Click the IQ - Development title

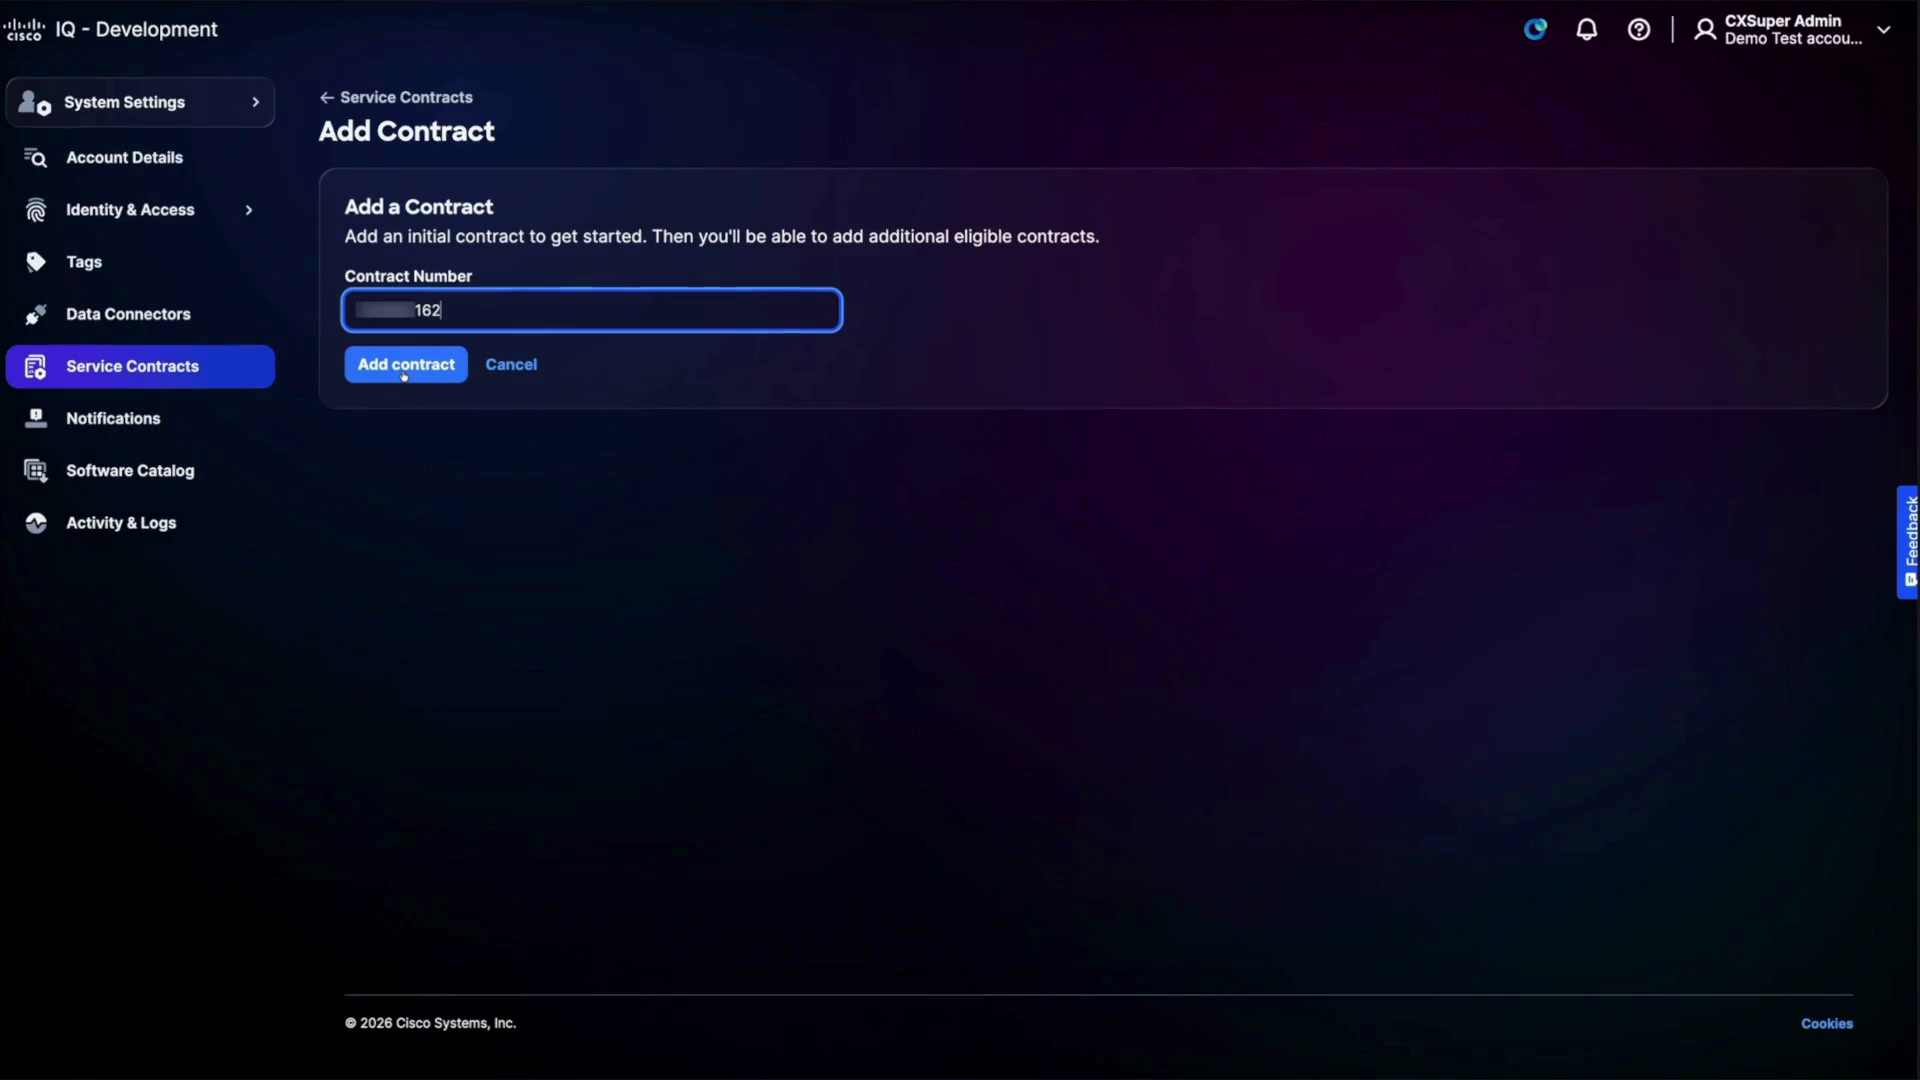pyautogui.click(x=136, y=30)
